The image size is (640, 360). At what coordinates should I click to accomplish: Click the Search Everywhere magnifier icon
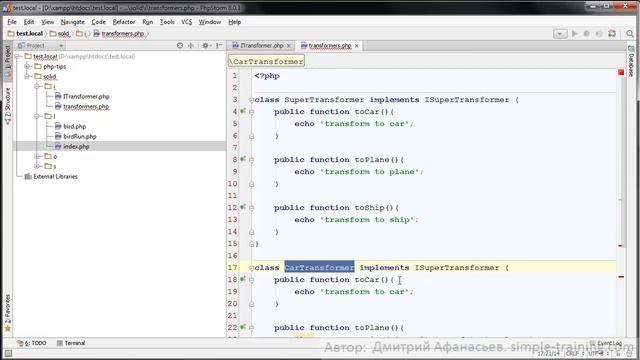point(630,34)
